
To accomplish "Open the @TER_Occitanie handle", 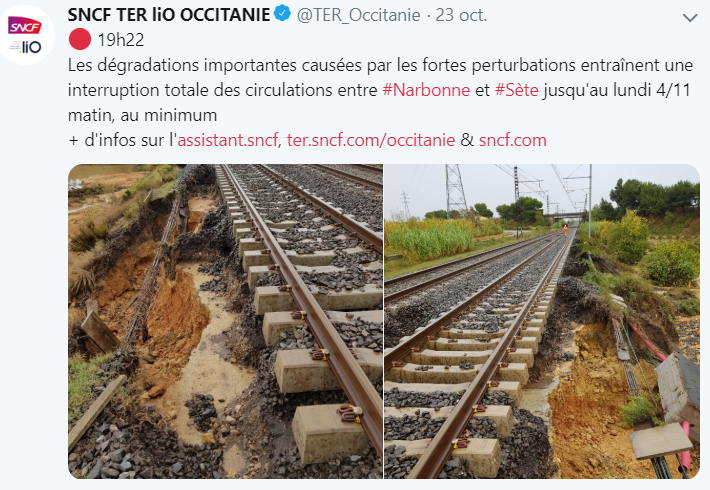I will pyautogui.click(x=359, y=15).
